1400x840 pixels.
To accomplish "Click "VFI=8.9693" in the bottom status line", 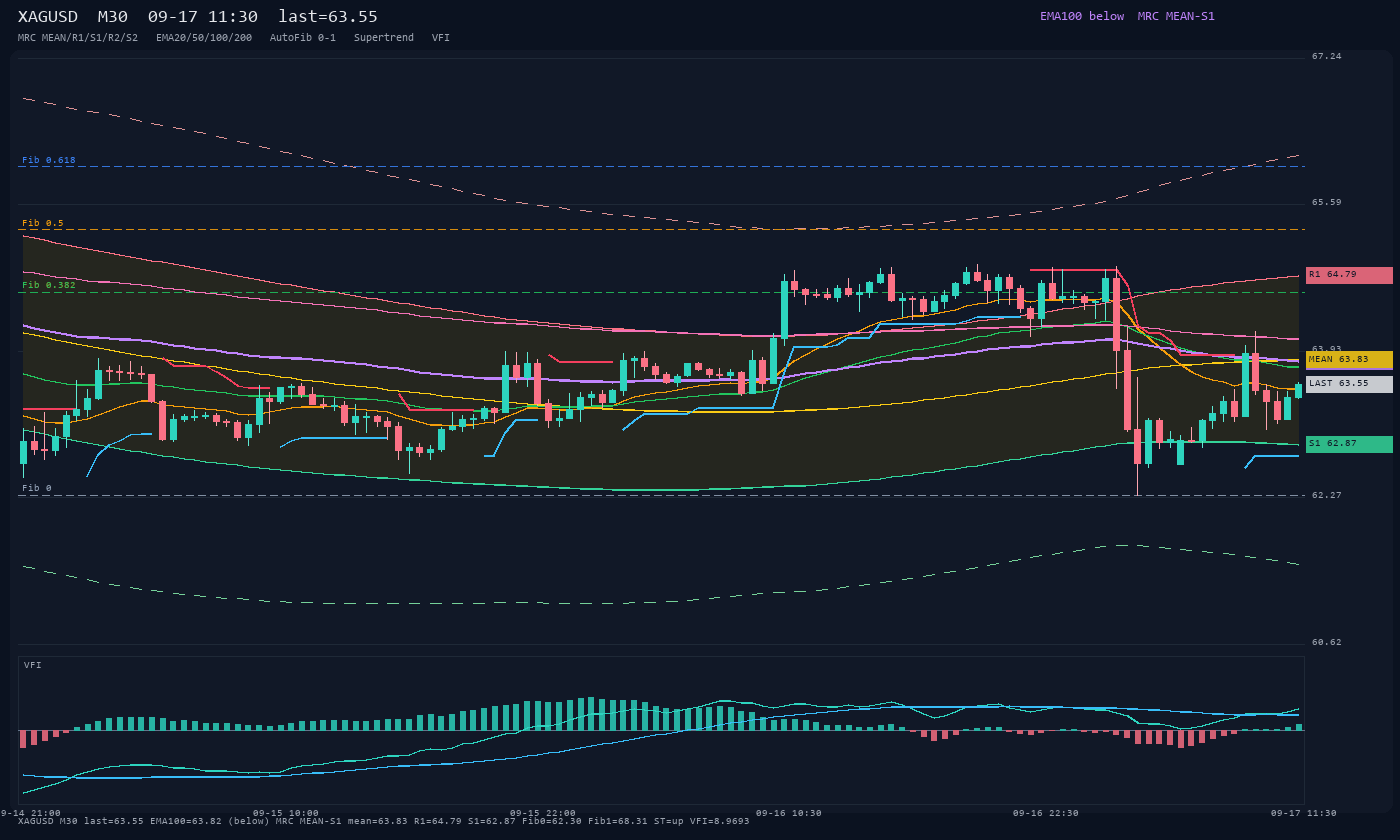I will pyautogui.click(x=720, y=821).
